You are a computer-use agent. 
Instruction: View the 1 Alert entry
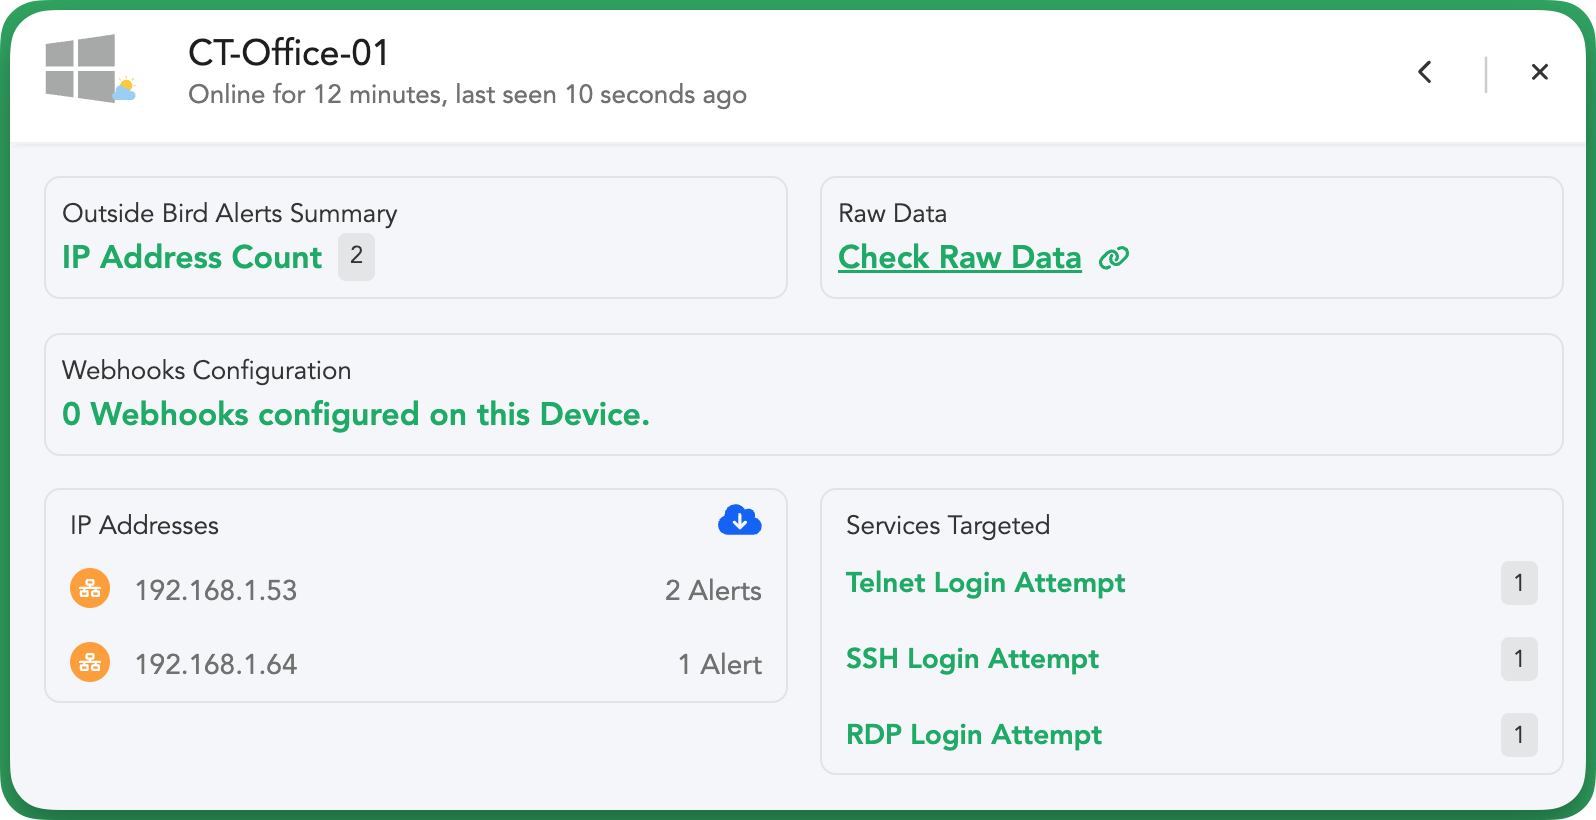tap(720, 665)
